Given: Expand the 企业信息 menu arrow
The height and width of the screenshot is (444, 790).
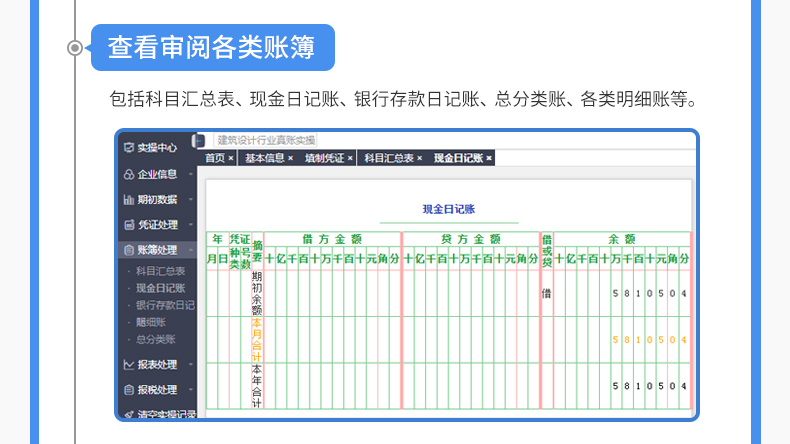Looking at the screenshot, I should pos(189,174).
